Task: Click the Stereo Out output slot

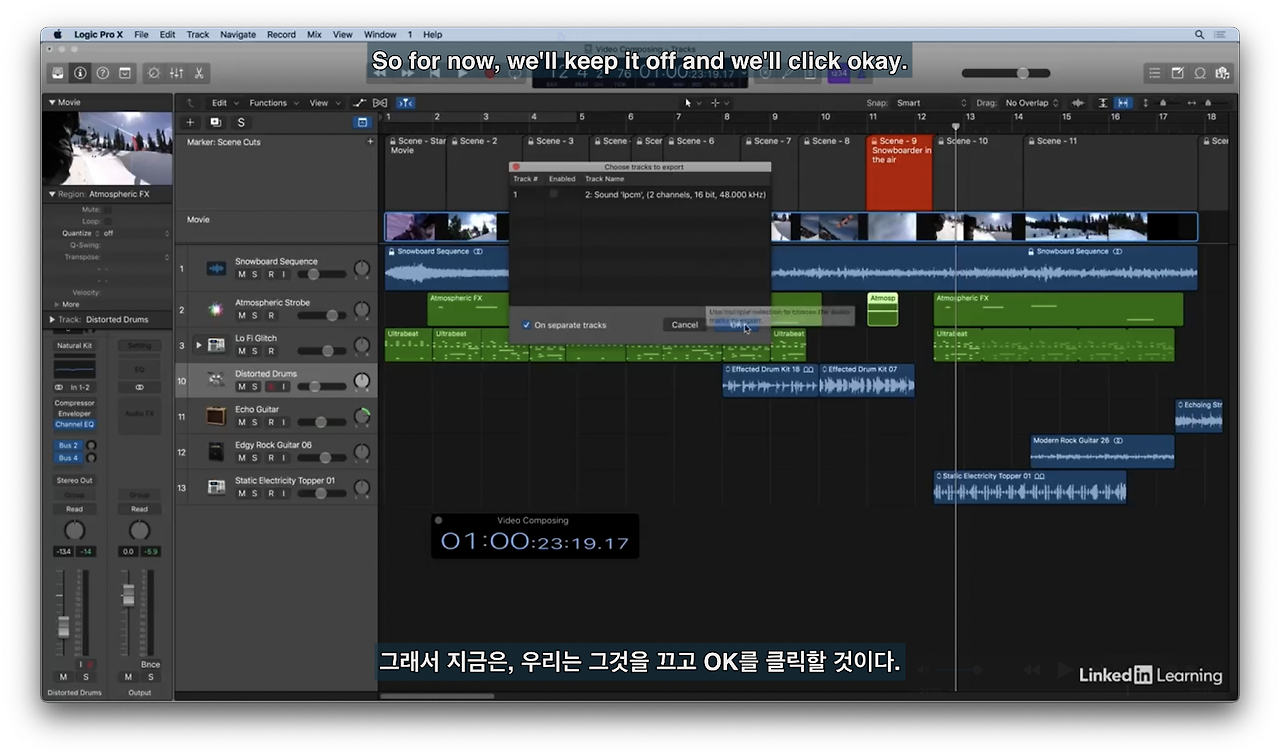Action: pyautogui.click(x=75, y=480)
